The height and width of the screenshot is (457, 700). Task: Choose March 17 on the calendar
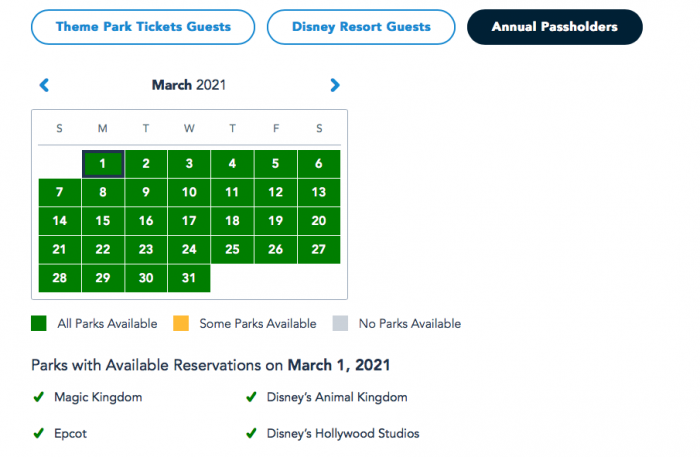pos(189,221)
